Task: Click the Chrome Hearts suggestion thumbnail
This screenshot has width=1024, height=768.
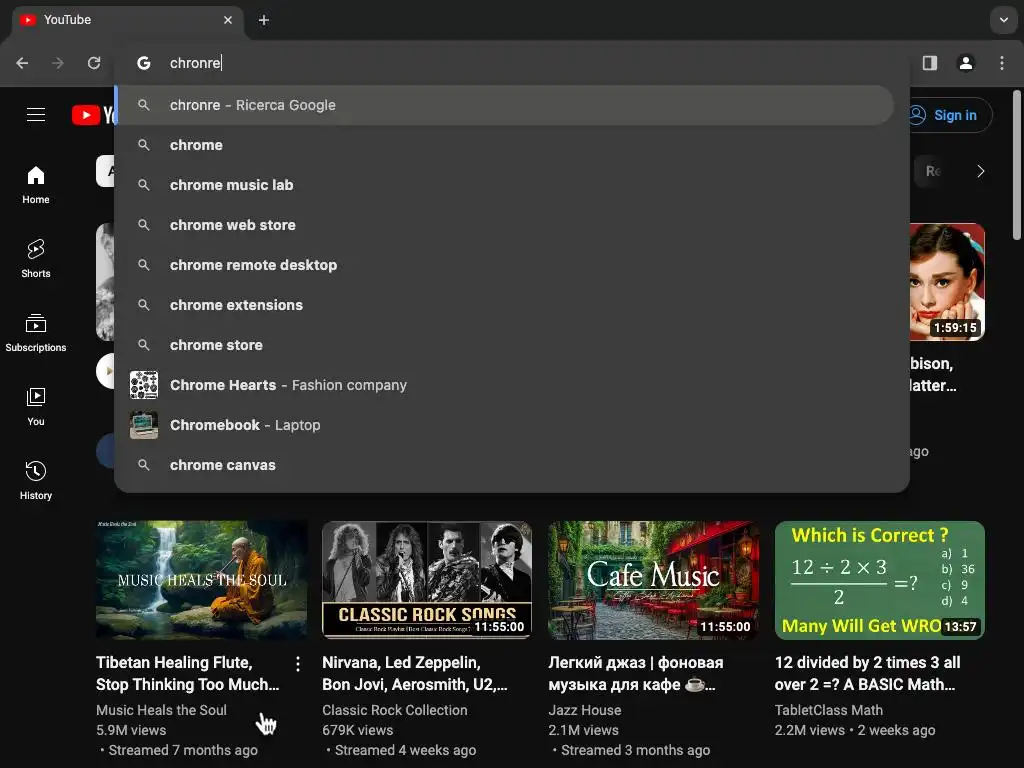Action: 144,385
